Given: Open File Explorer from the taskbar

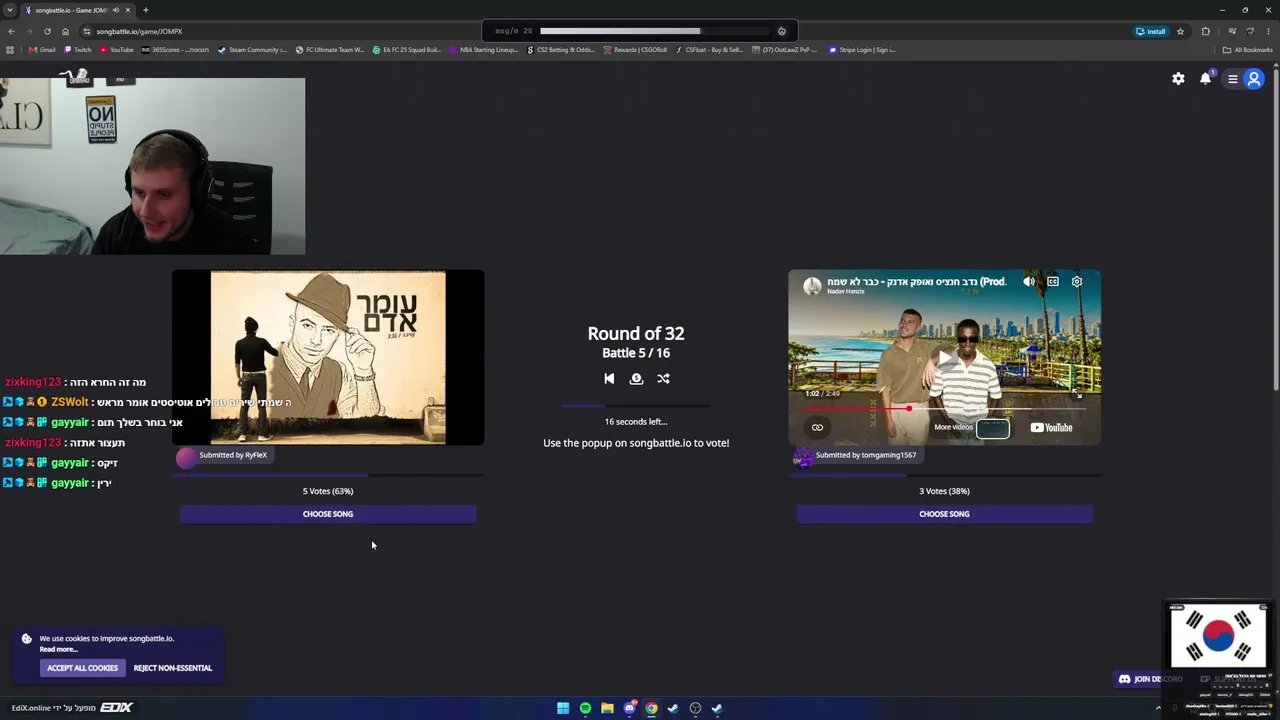Looking at the screenshot, I should tap(607, 708).
